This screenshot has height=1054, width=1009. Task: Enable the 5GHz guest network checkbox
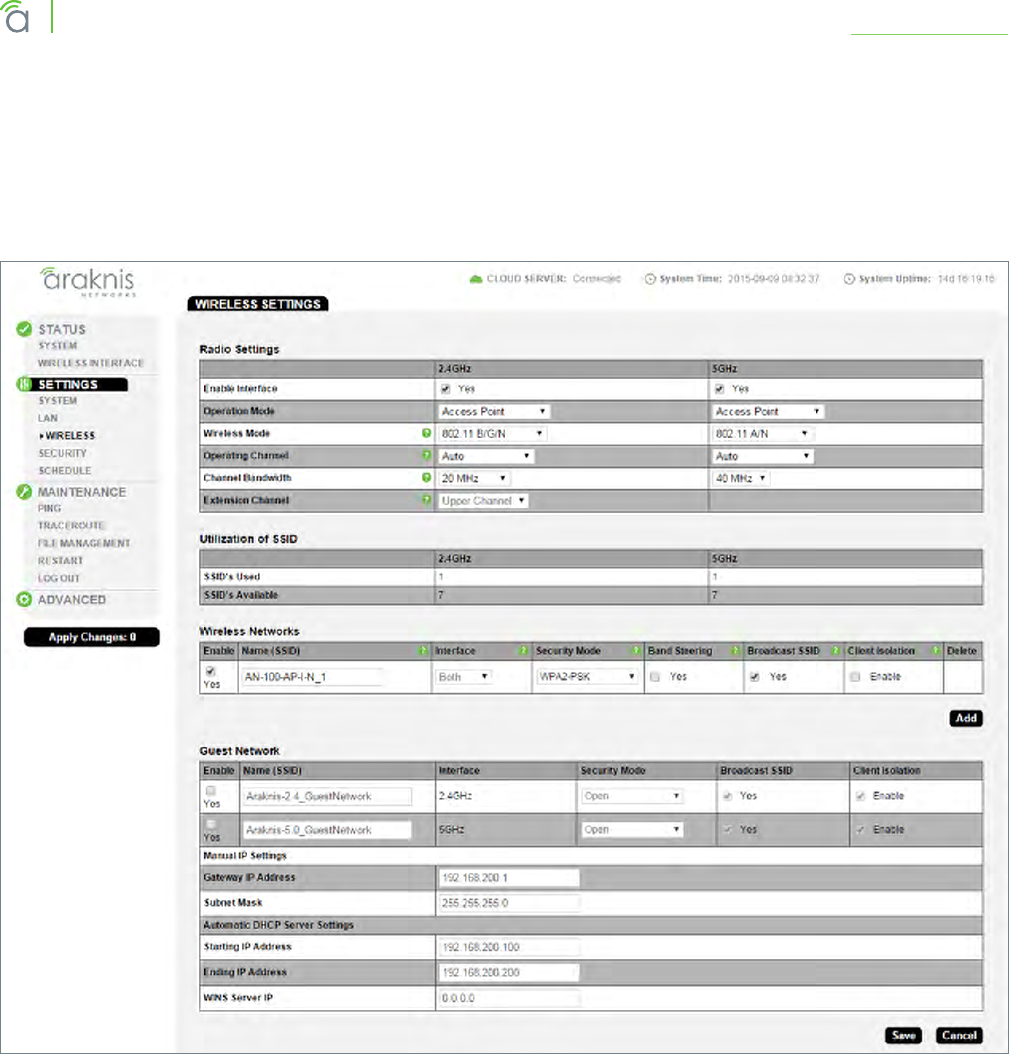pos(210,824)
